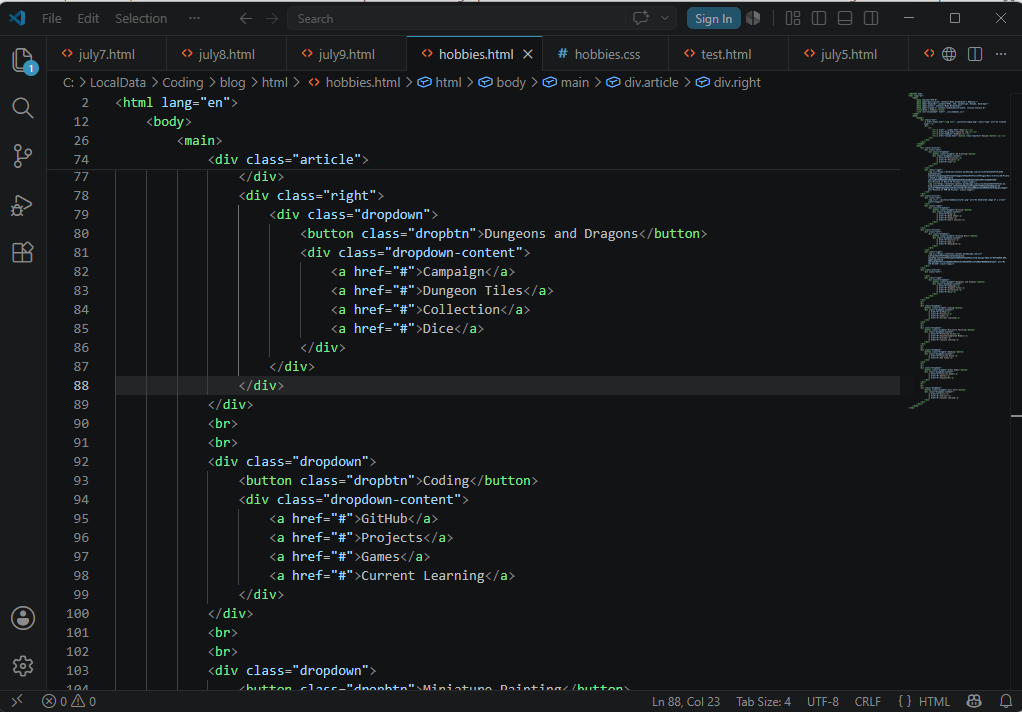Go forward using the right arrow
This screenshot has height=712, width=1022.
[272, 18]
